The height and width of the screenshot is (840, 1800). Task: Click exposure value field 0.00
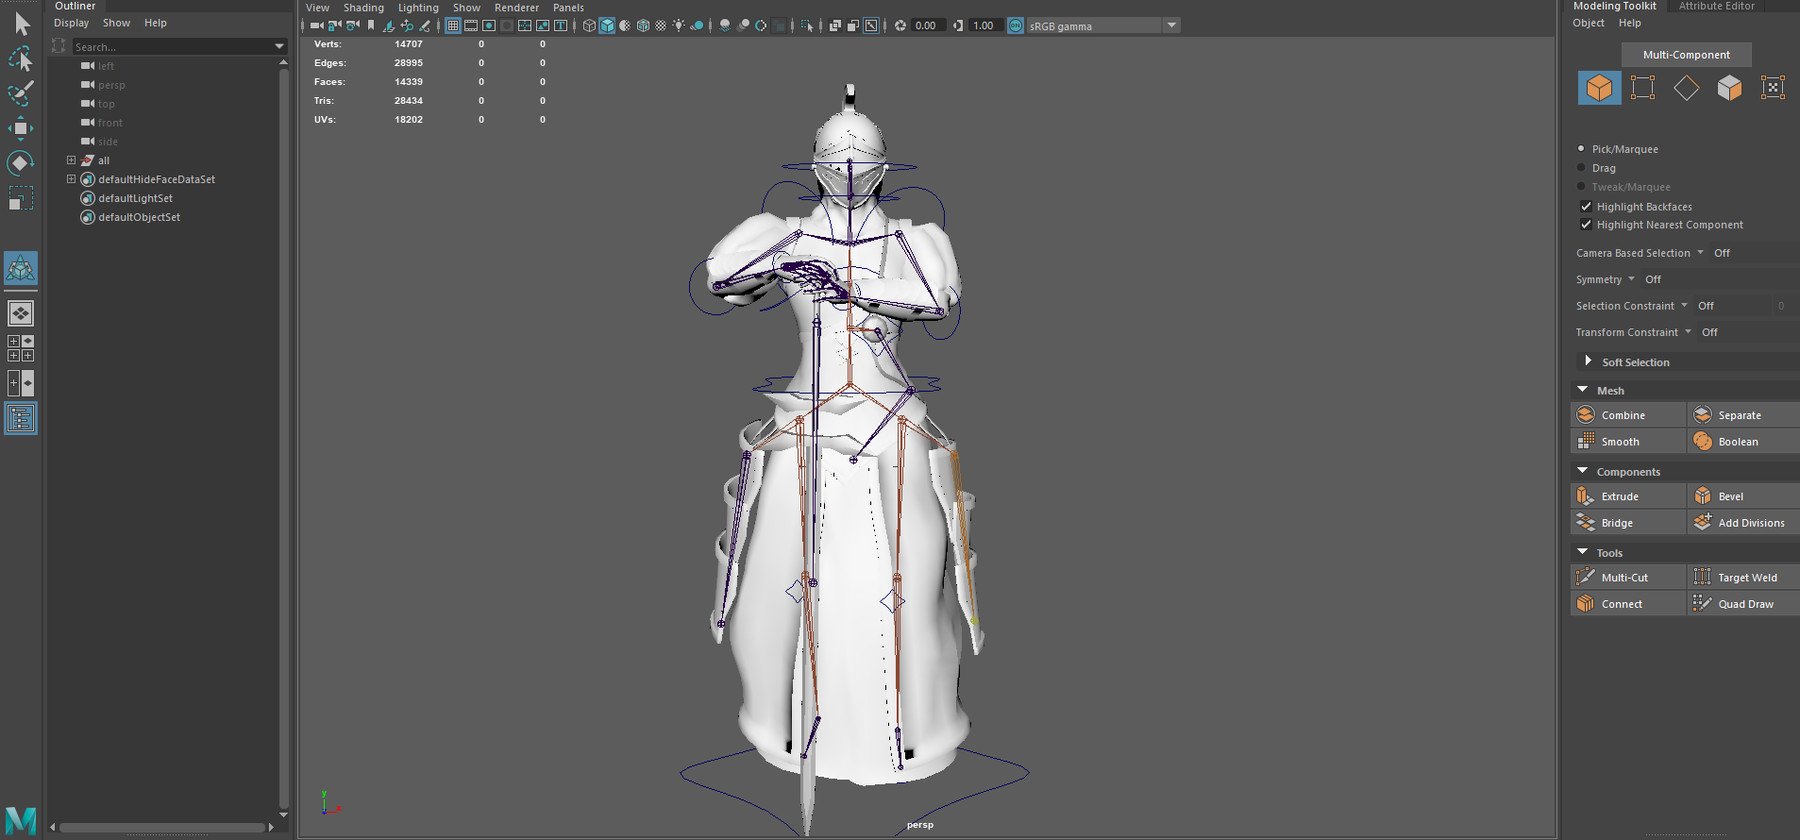pyautogui.click(x=927, y=25)
